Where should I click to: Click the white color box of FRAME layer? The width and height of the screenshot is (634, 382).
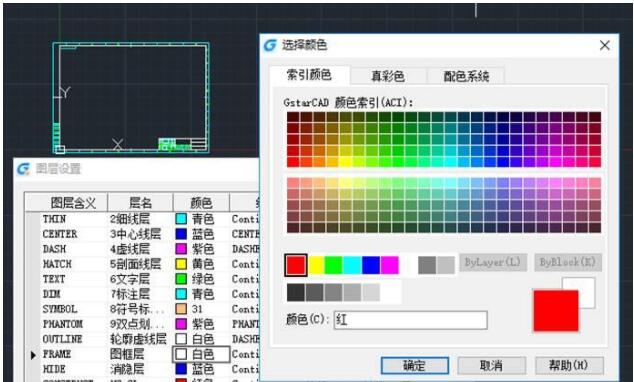pyautogui.click(x=181, y=354)
